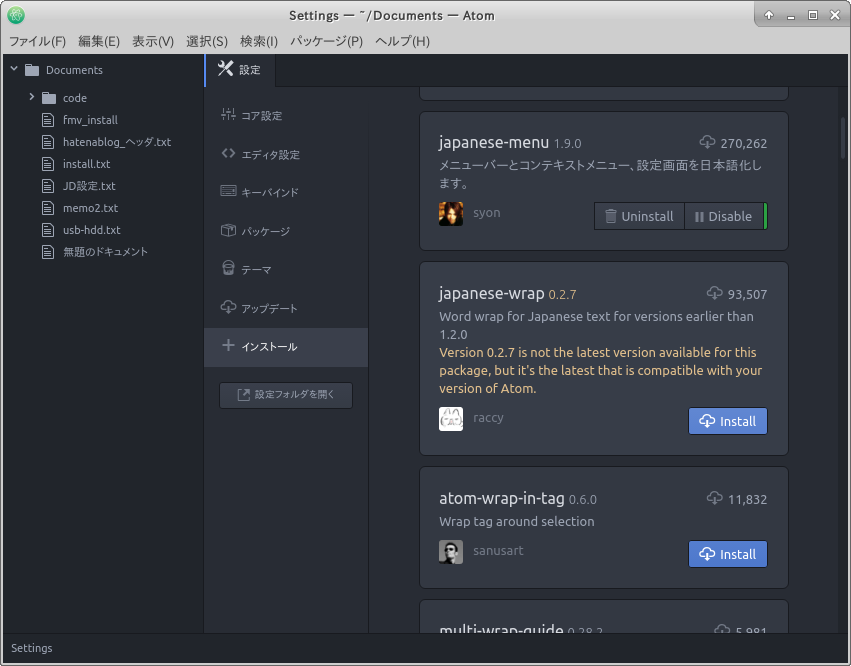Click the キーバインド keyboard icon
The height and width of the screenshot is (666, 851).
tap(228, 191)
